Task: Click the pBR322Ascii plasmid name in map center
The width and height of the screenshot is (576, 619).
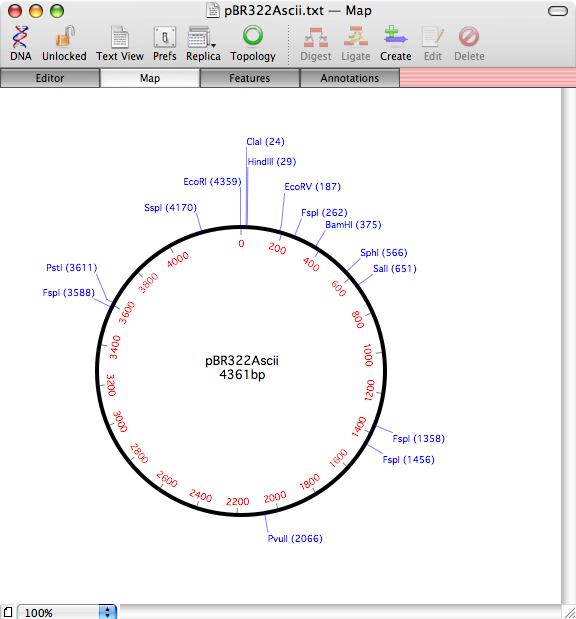Action: point(242,360)
